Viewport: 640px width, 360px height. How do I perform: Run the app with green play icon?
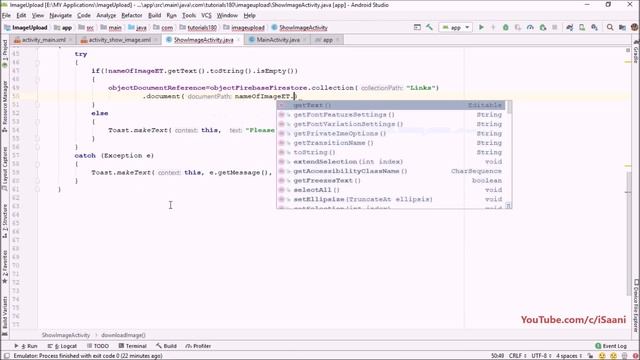481,27
